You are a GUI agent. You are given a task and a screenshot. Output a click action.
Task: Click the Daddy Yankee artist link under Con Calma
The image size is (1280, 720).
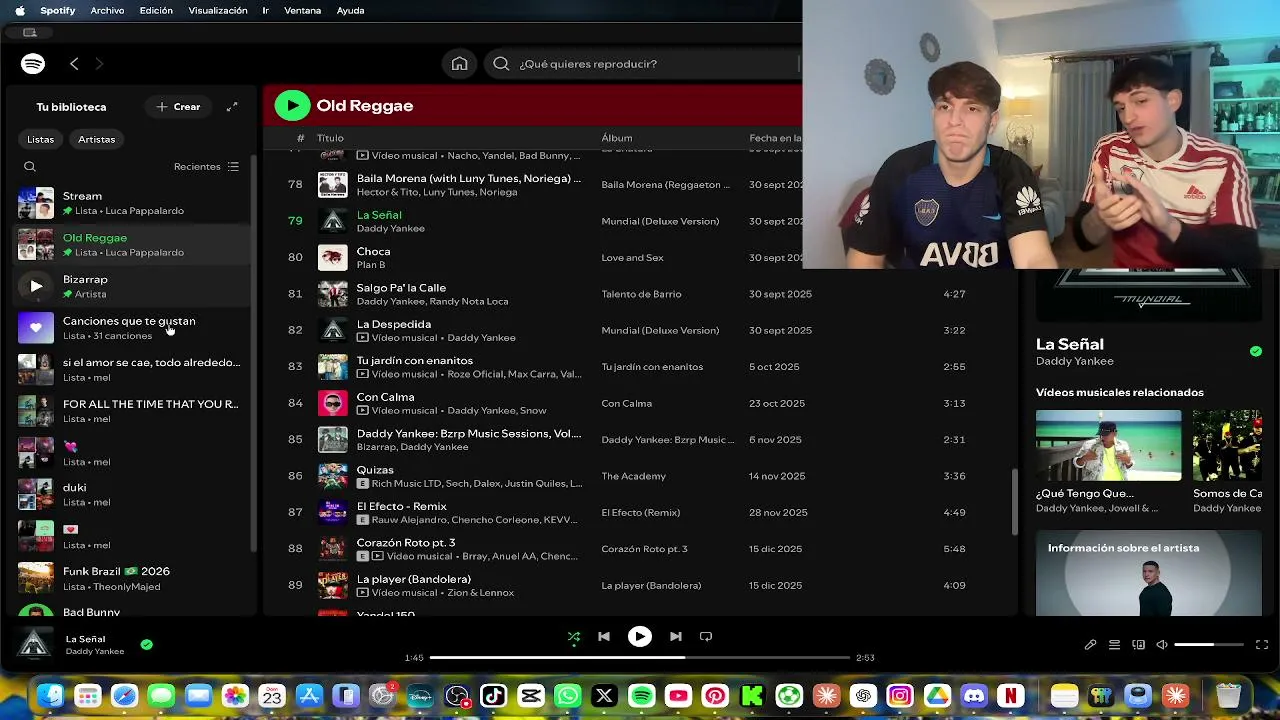pyautogui.click(x=482, y=410)
